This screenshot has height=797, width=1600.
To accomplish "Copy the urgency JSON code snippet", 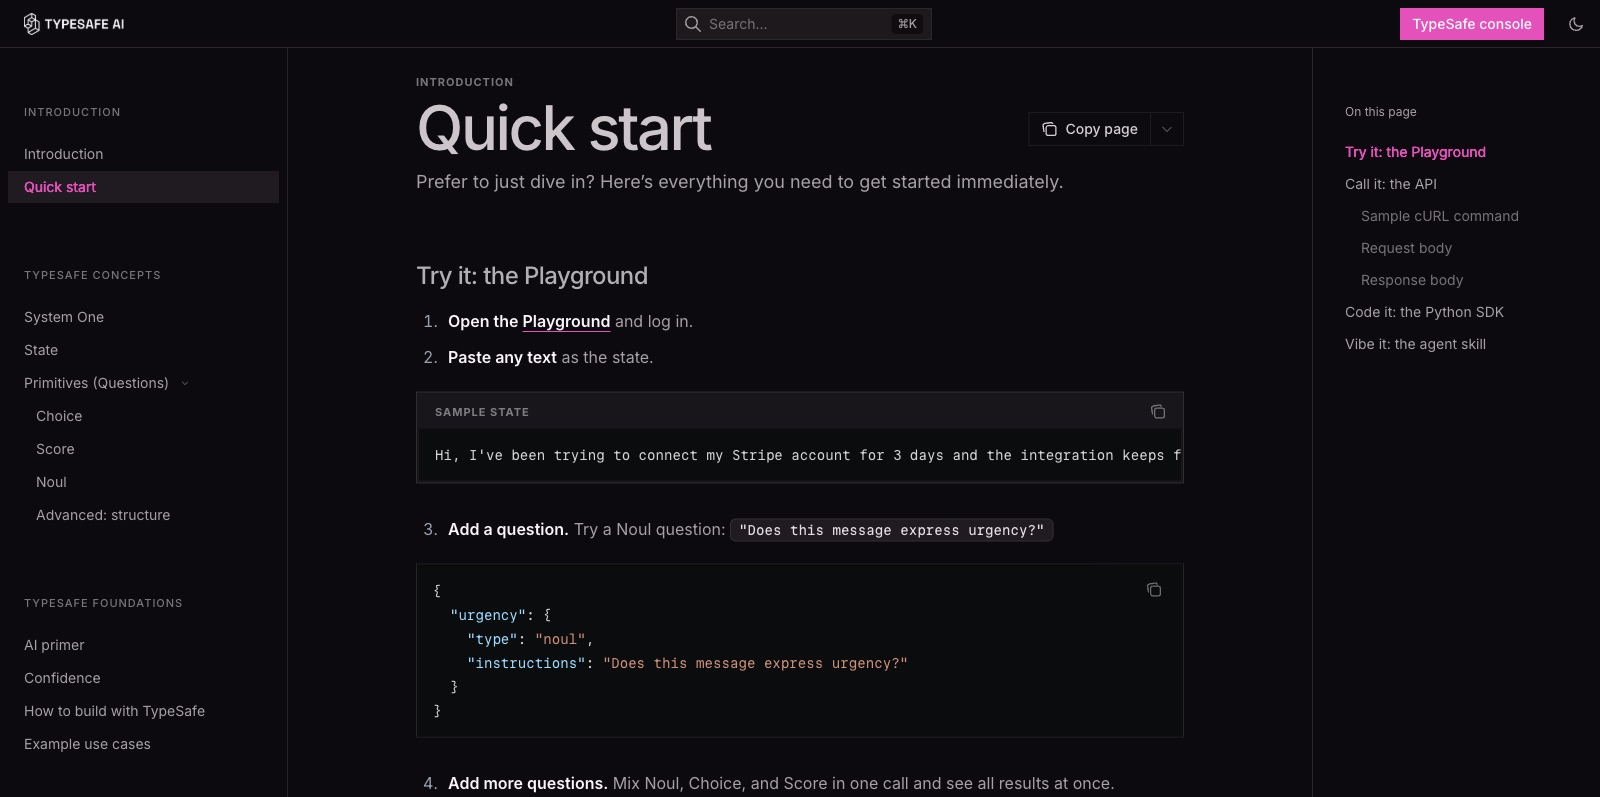I will point(1154,590).
